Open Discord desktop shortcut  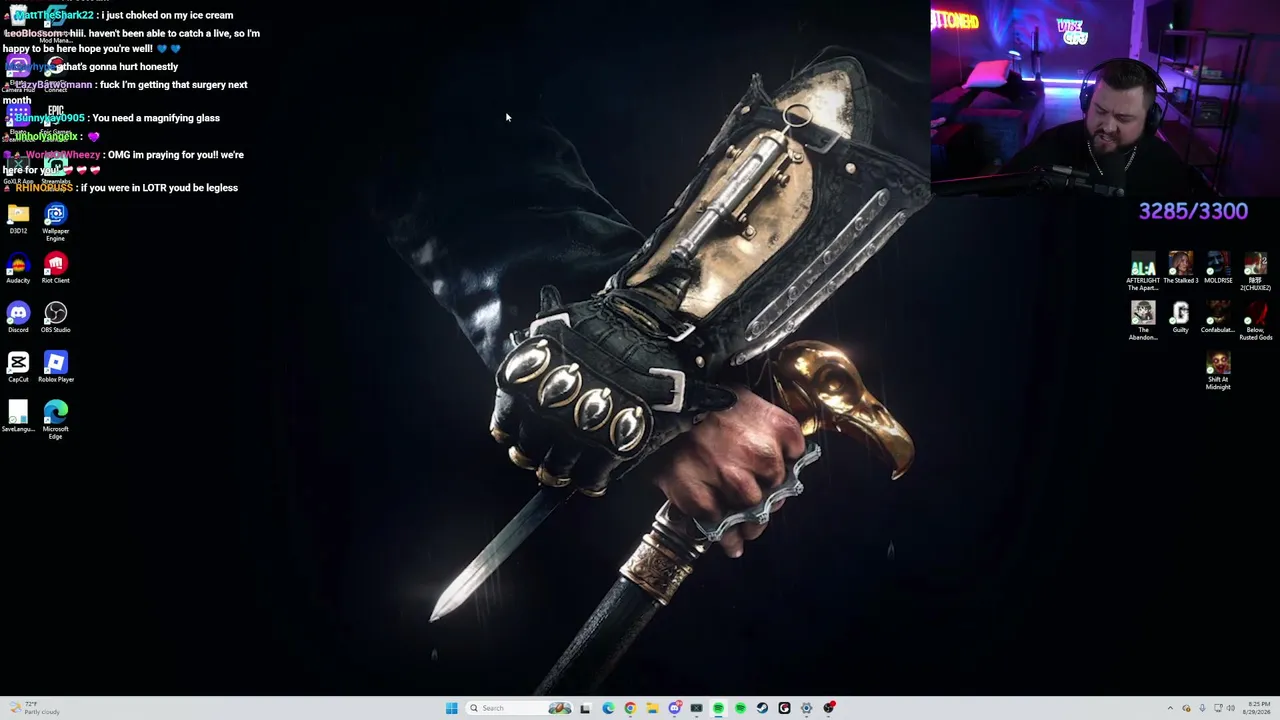pos(18,318)
